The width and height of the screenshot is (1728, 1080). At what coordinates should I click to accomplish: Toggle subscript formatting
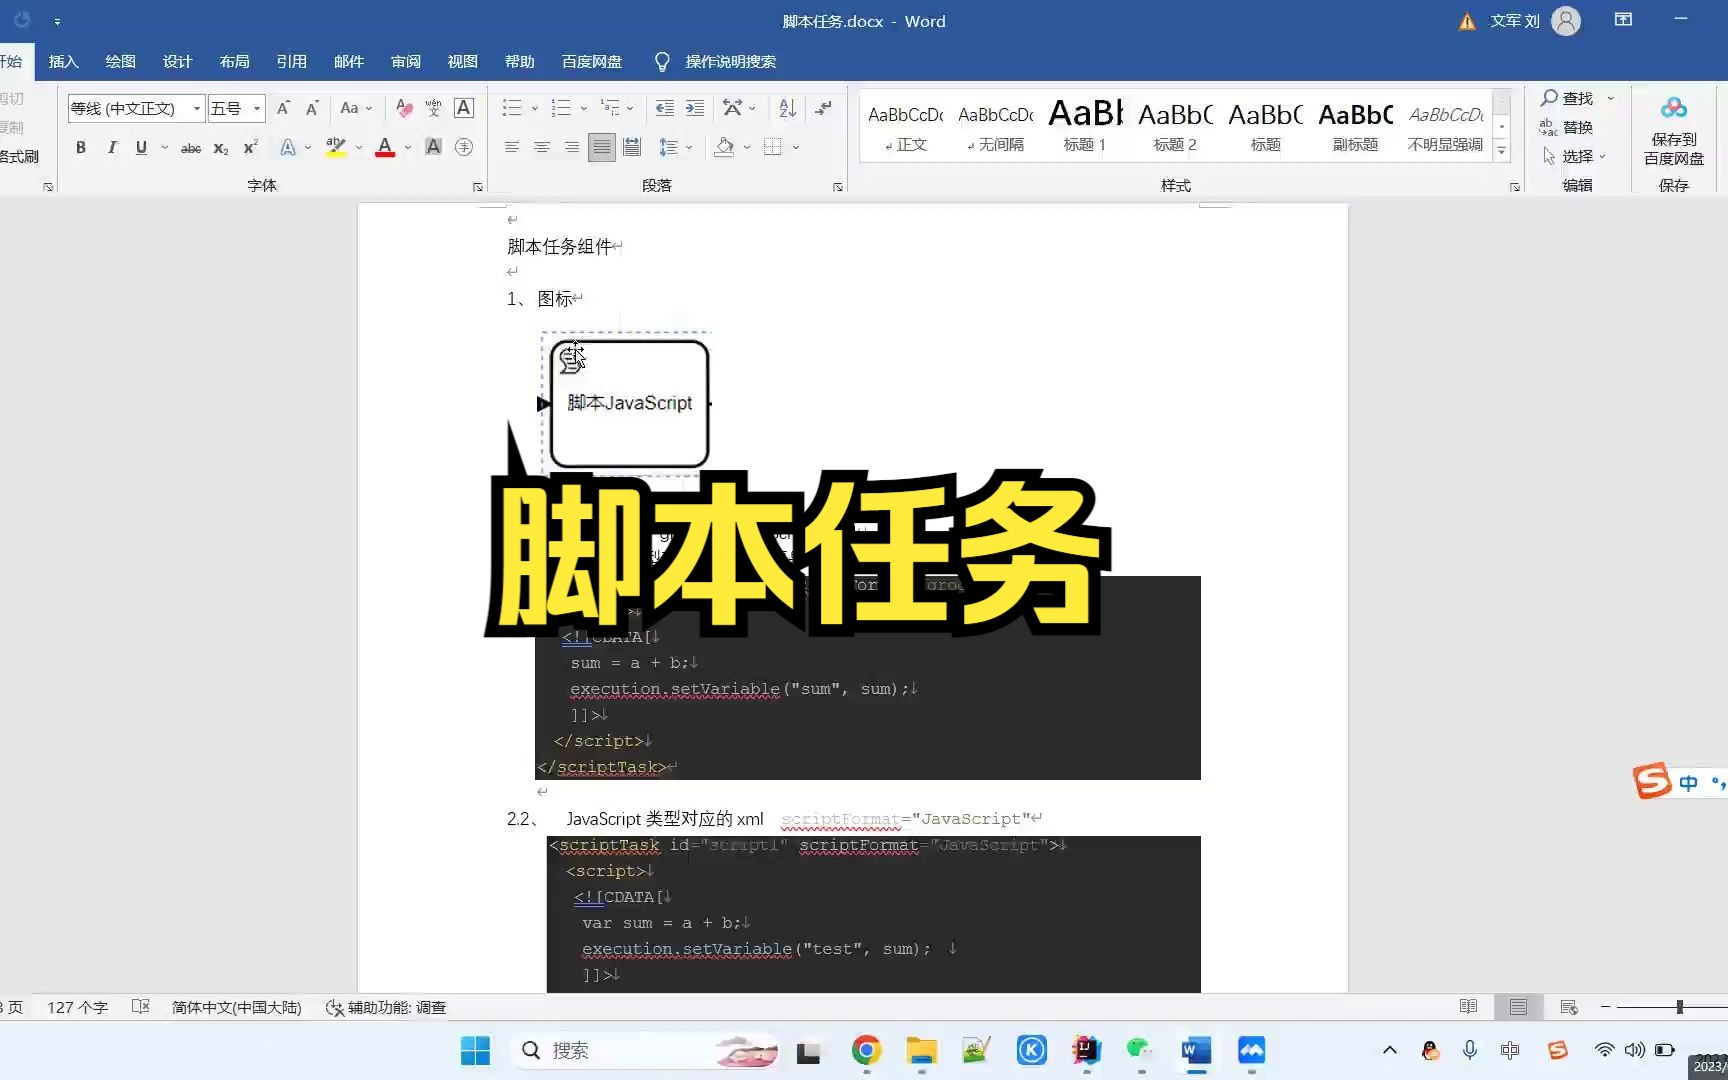221,147
